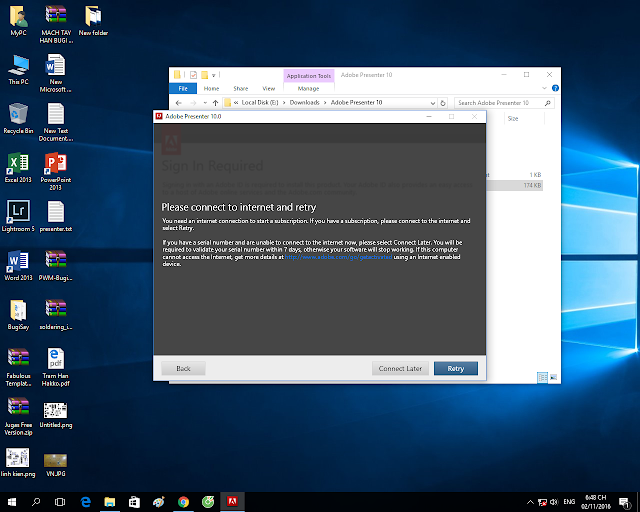The width and height of the screenshot is (640, 512).
Task: Select the Recycle Bin icon
Action: pos(18,119)
